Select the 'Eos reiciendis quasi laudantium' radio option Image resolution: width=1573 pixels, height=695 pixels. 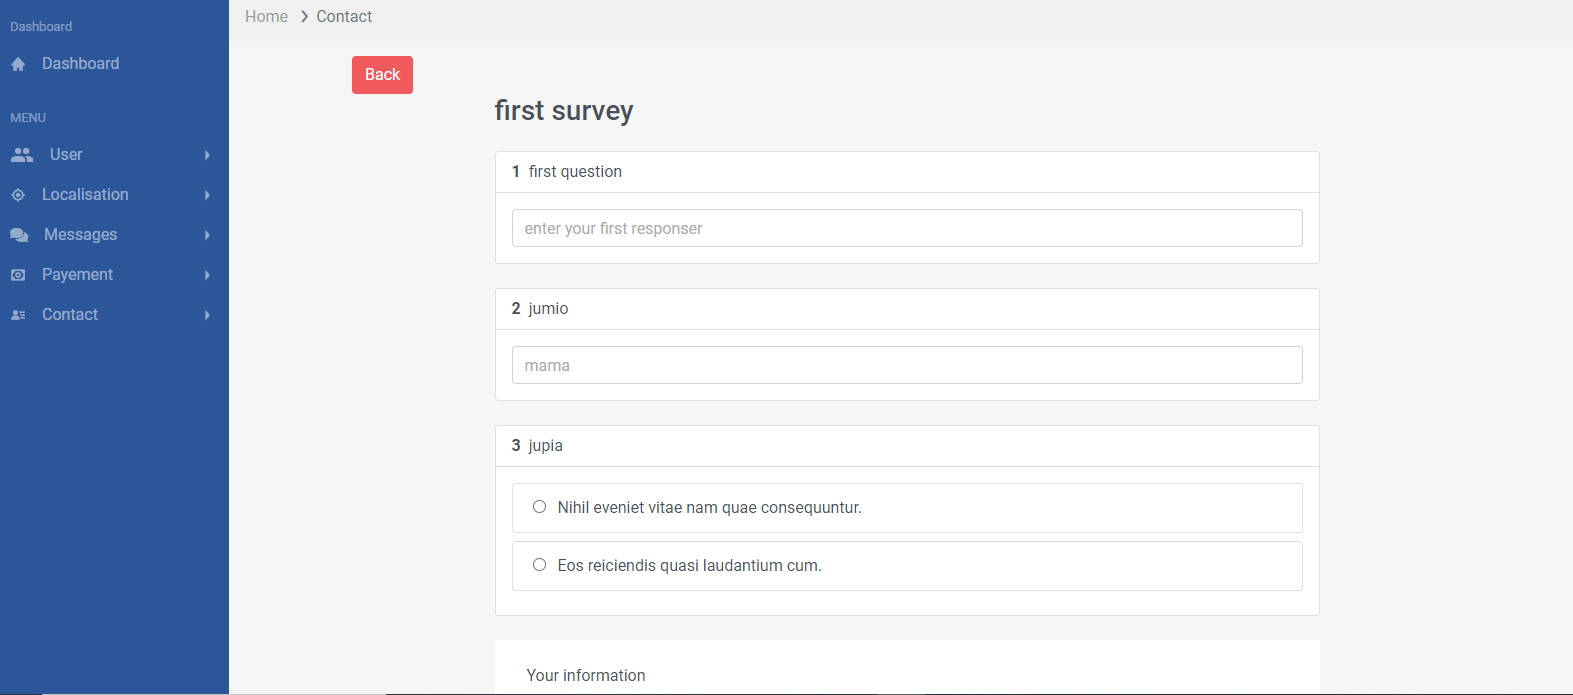point(539,565)
